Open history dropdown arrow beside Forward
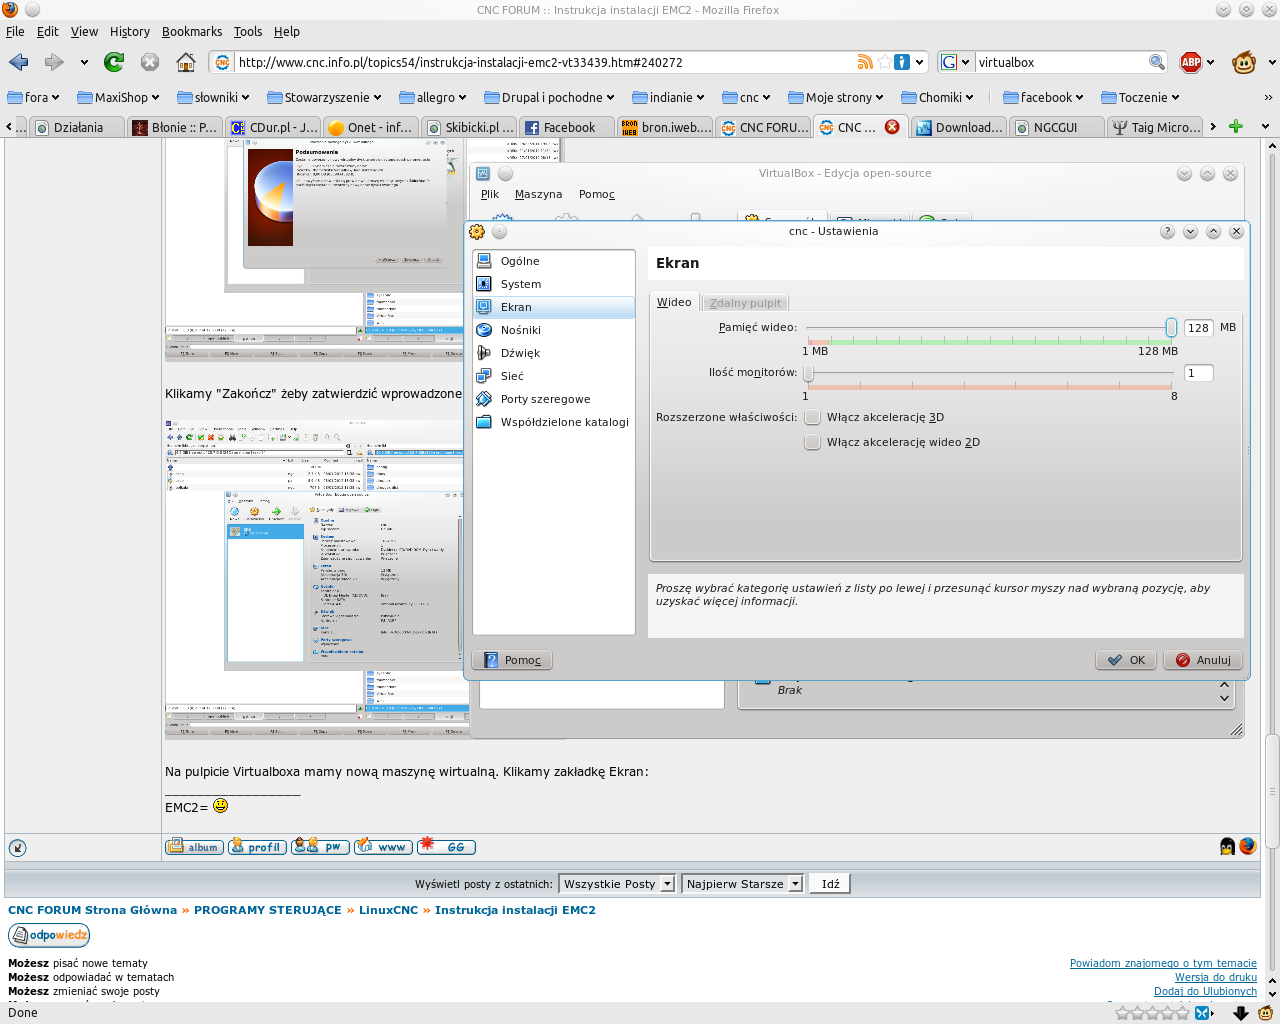 [x=84, y=62]
